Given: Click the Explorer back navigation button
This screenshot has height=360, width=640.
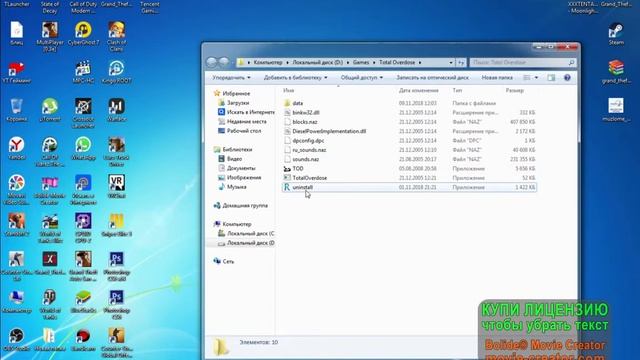Looking at the screenshot, I should [211, 62].
